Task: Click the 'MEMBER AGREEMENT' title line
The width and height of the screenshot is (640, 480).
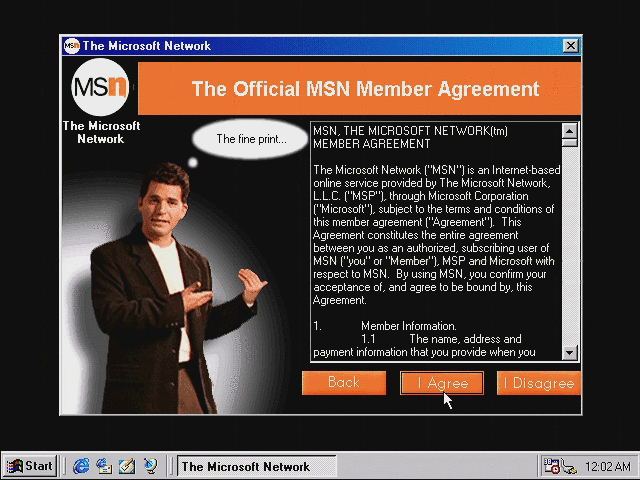Action: tap(371, 144)
